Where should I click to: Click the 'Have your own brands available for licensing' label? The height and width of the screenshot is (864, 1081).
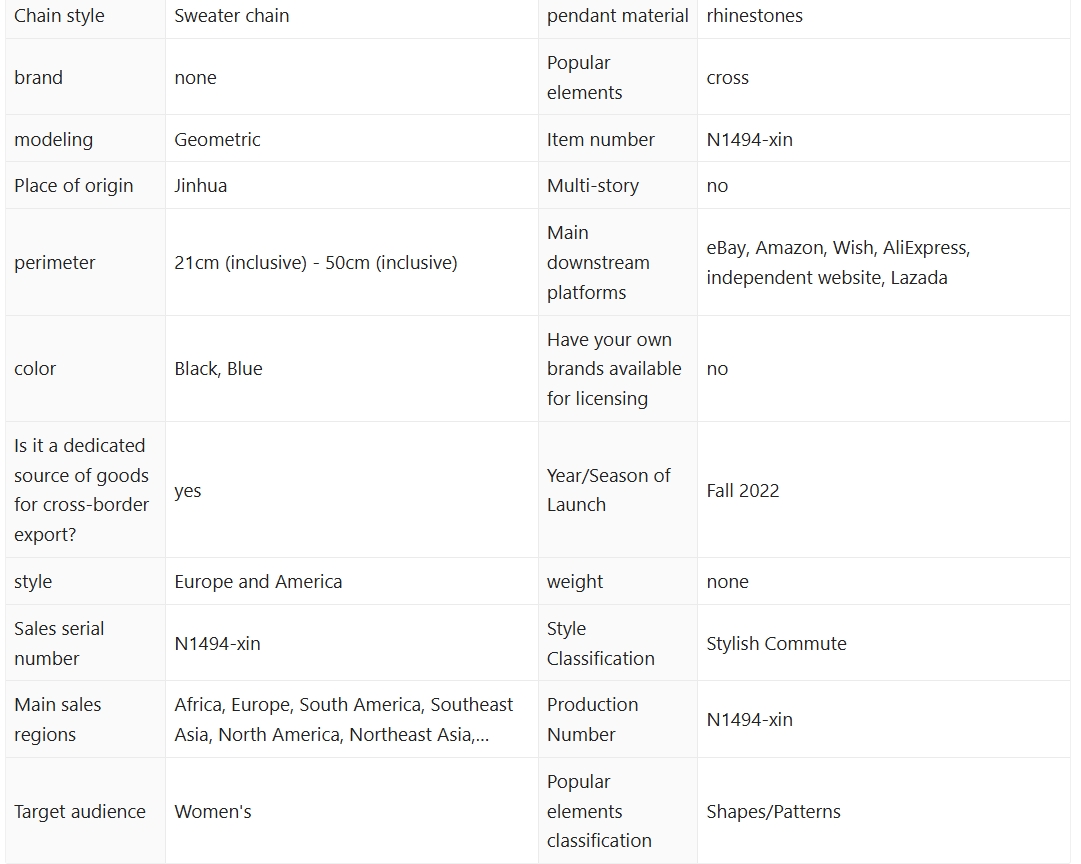[613, 369]
